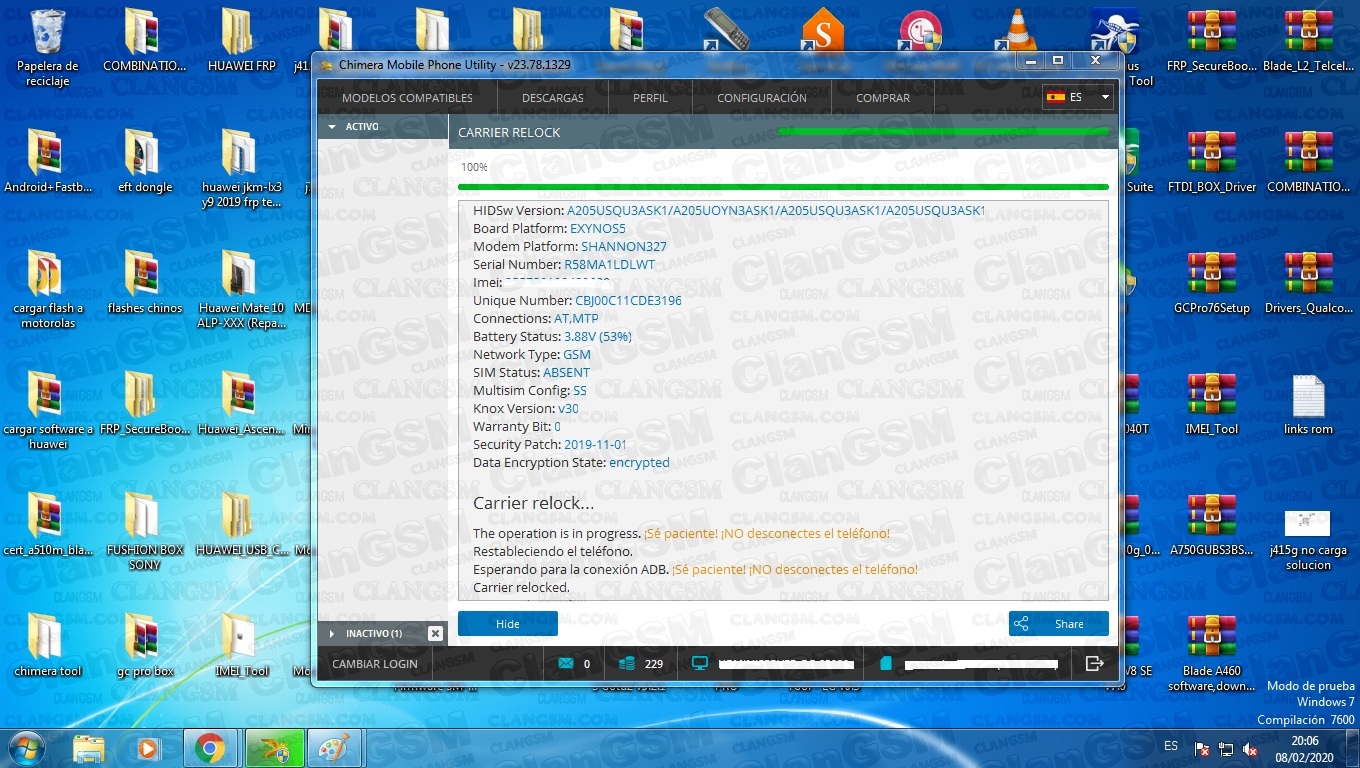This screenshot has width=1360, height=768.
Task: Select the gc pro box archive icon
Action: (144, 645)
